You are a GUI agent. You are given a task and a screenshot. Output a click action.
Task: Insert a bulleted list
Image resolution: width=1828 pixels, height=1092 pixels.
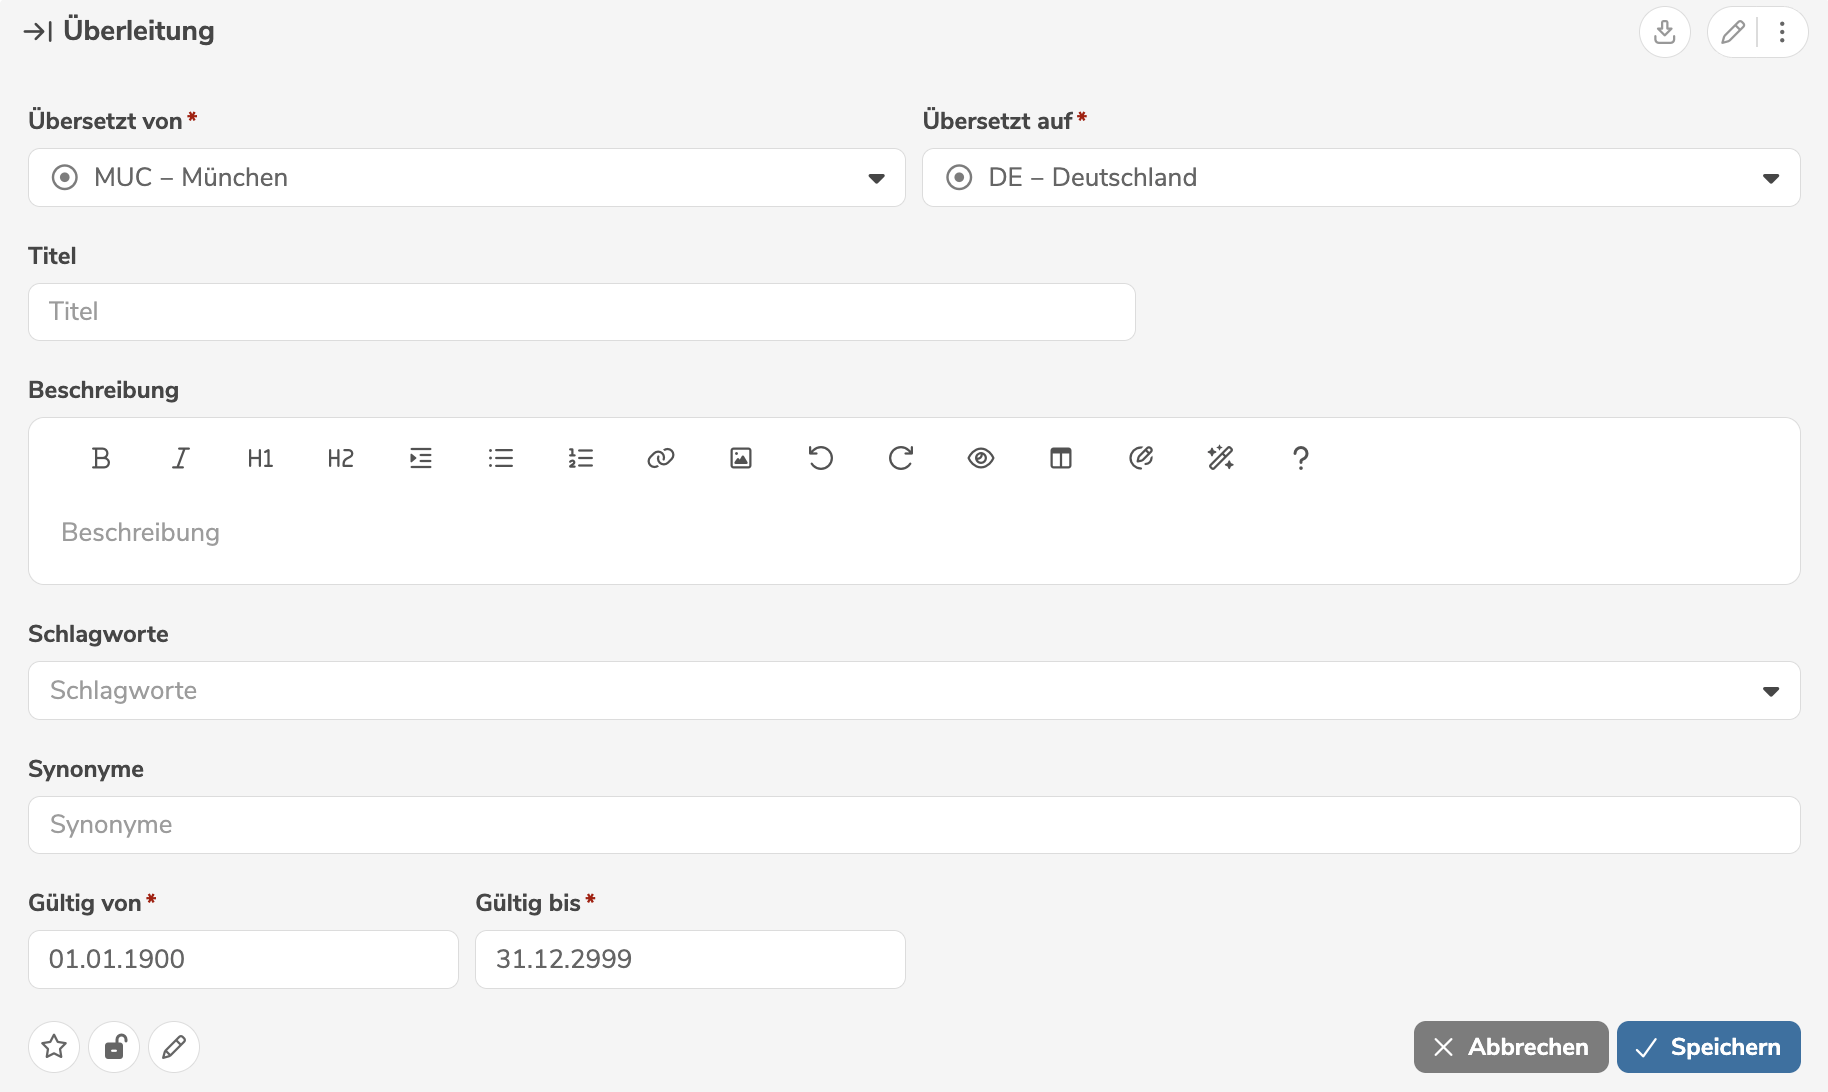[501, 458]
